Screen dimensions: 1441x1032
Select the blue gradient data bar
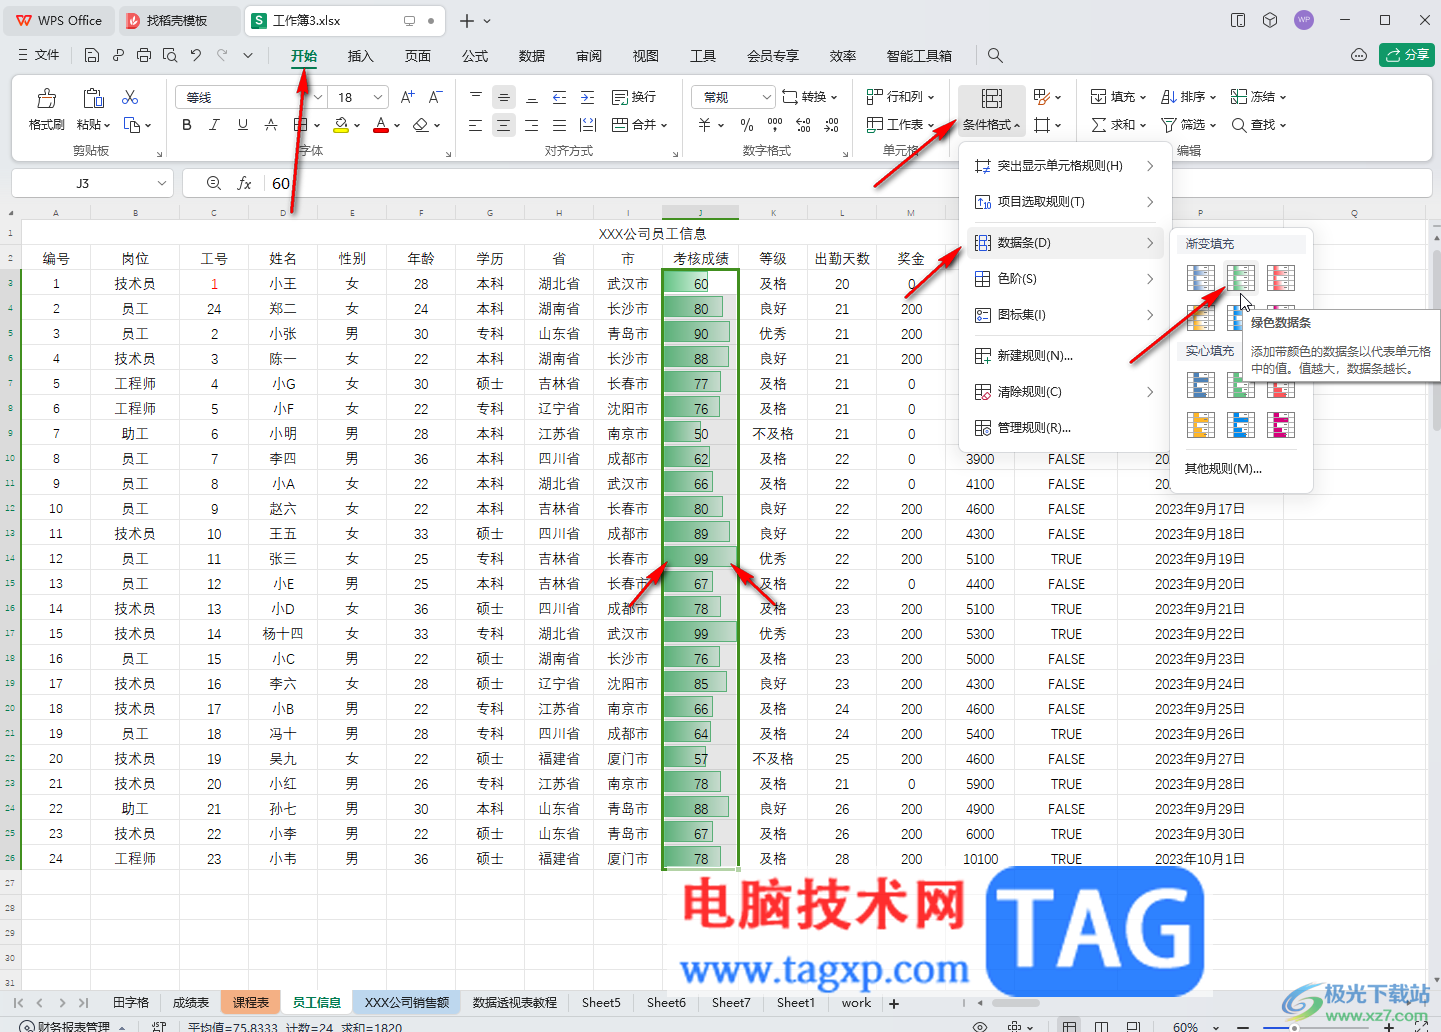click(1201, 277)
